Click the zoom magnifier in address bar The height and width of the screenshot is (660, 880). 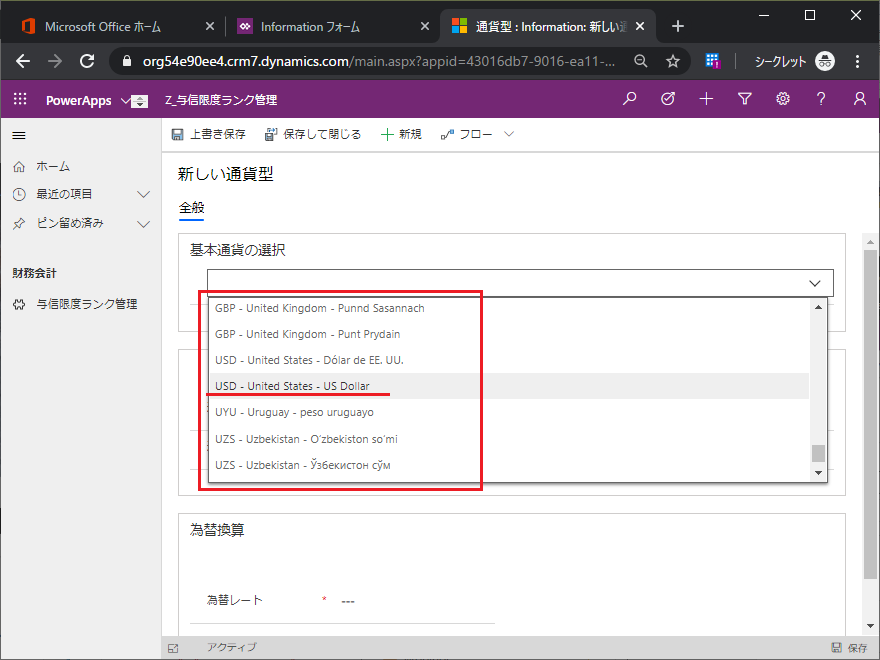640,61
